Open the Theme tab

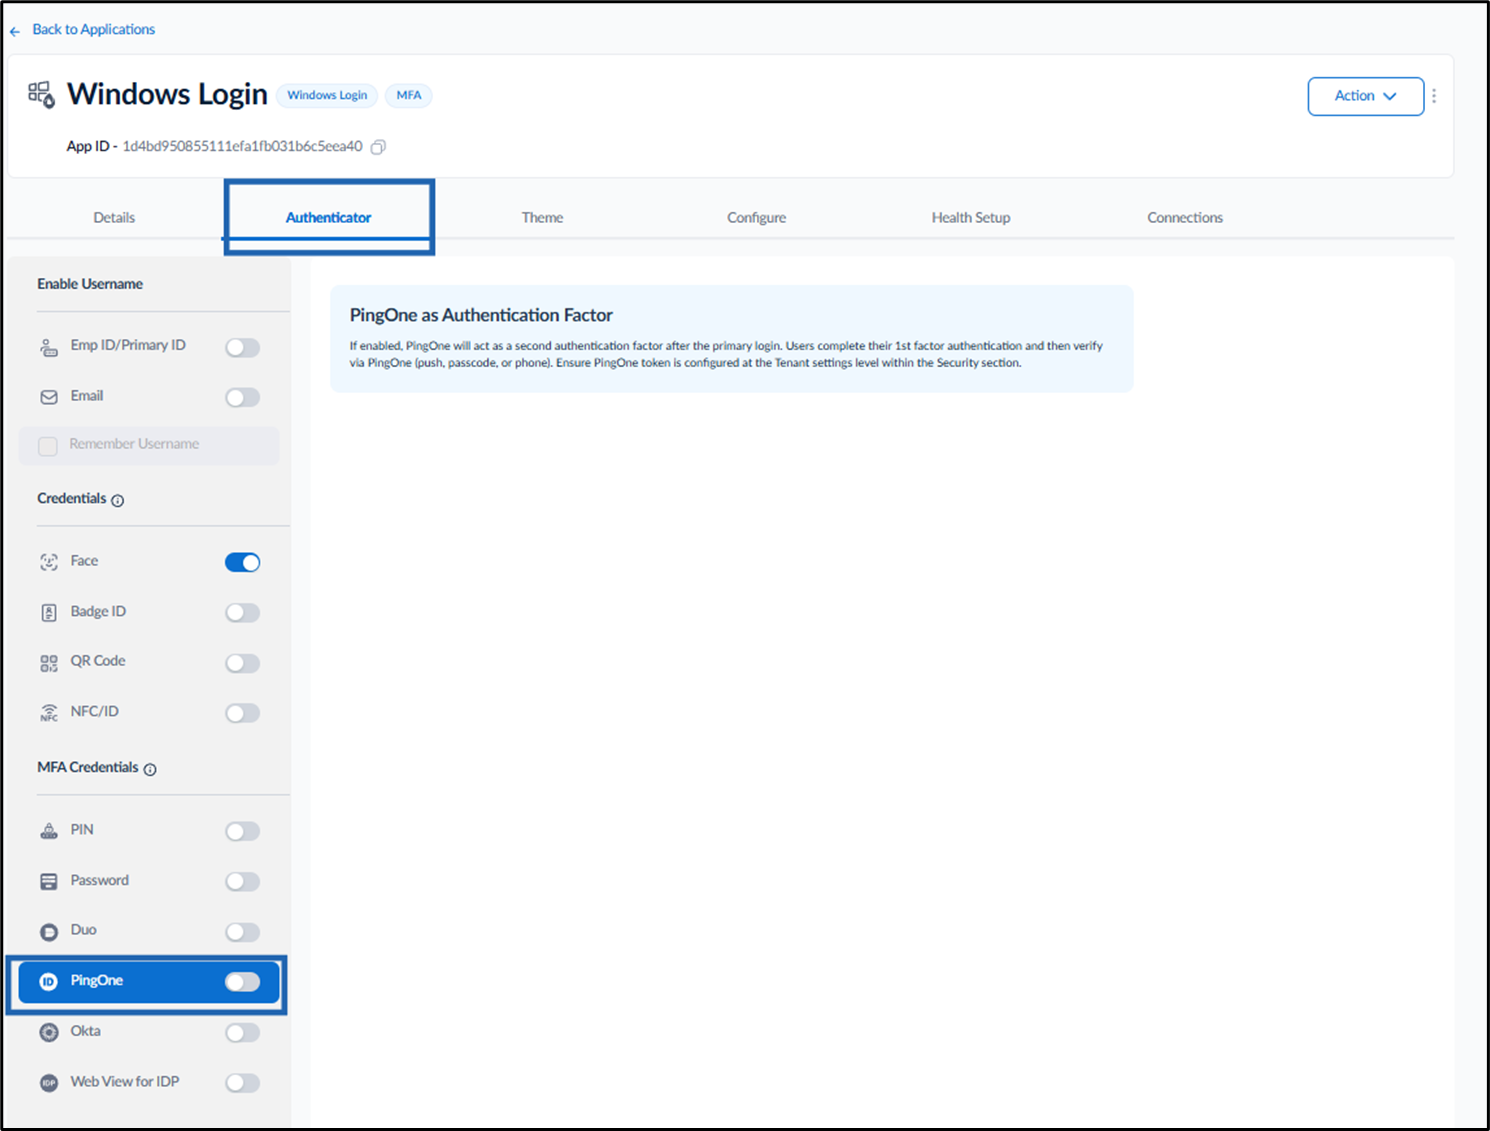tap(542, 217)
